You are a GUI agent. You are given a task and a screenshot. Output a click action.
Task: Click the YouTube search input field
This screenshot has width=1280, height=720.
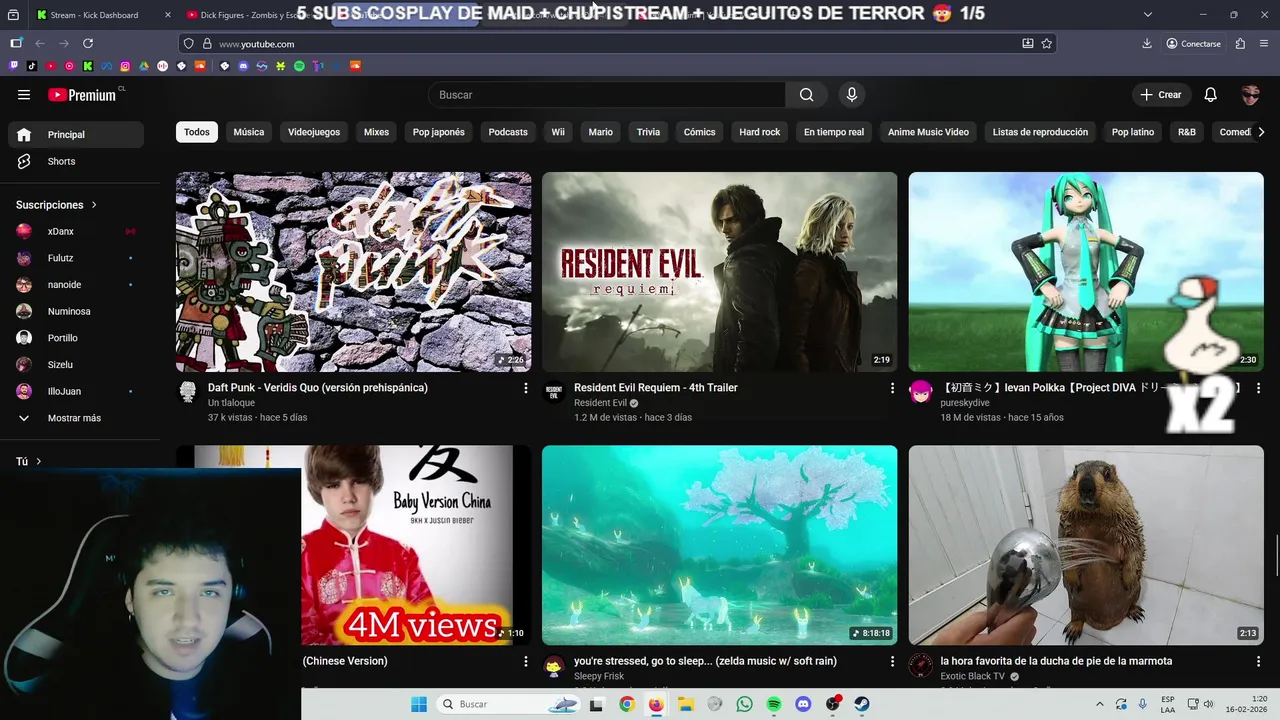click(x=607, y=95)
